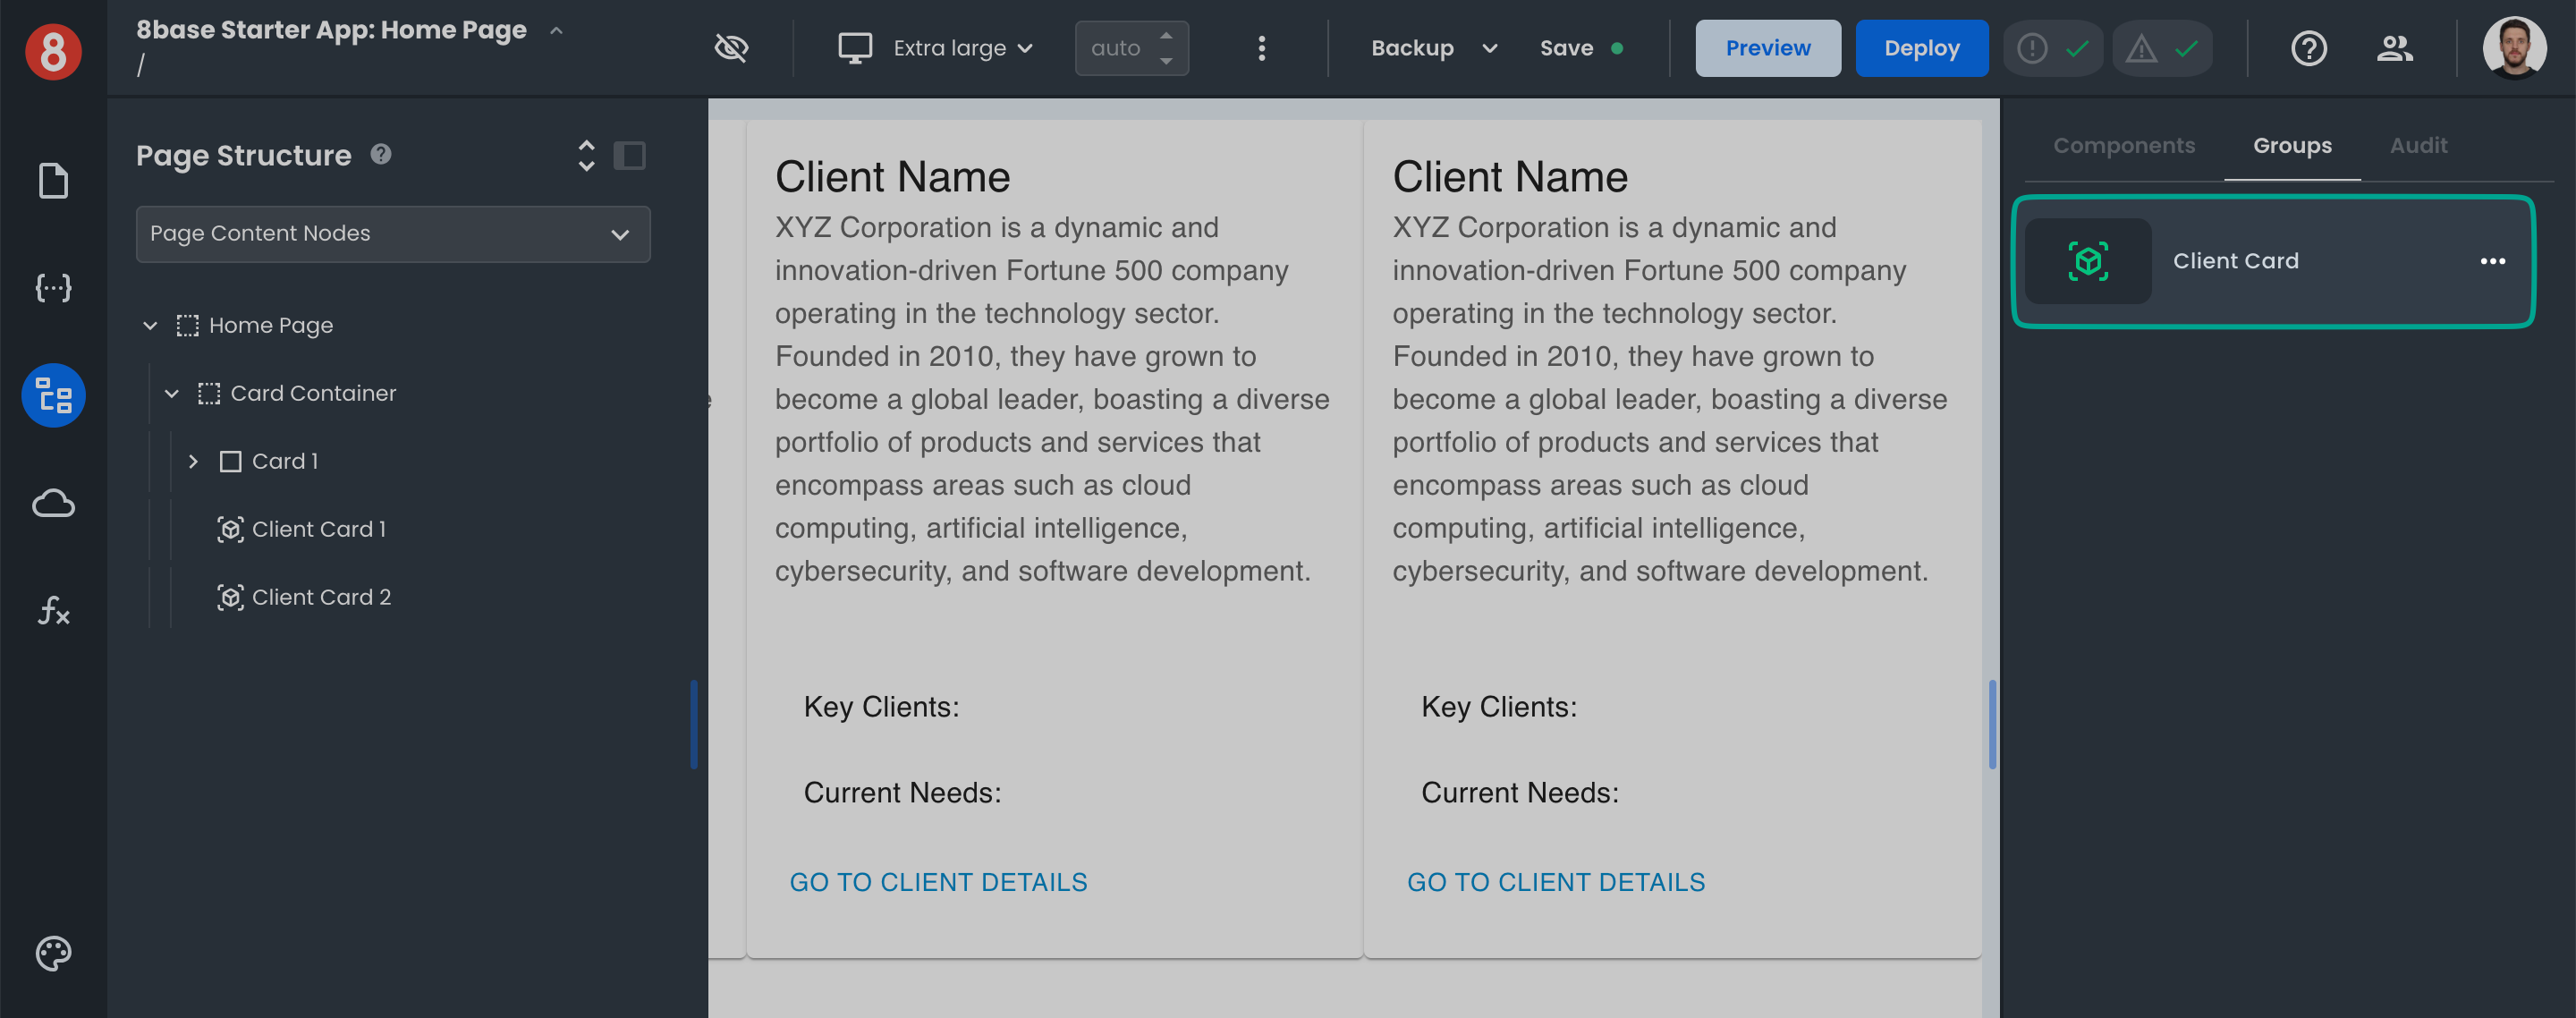Click the 8base logo icon
This screenshot has width=2576, height=1018.
click(53, 50)
